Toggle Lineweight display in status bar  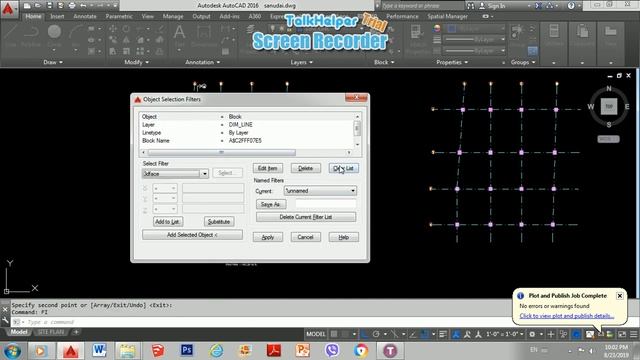(443, 334)
